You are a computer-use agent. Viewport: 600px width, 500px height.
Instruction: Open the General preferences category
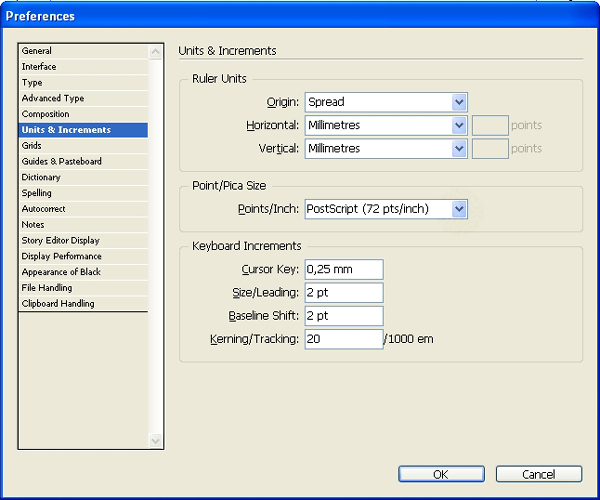point(83,51)
